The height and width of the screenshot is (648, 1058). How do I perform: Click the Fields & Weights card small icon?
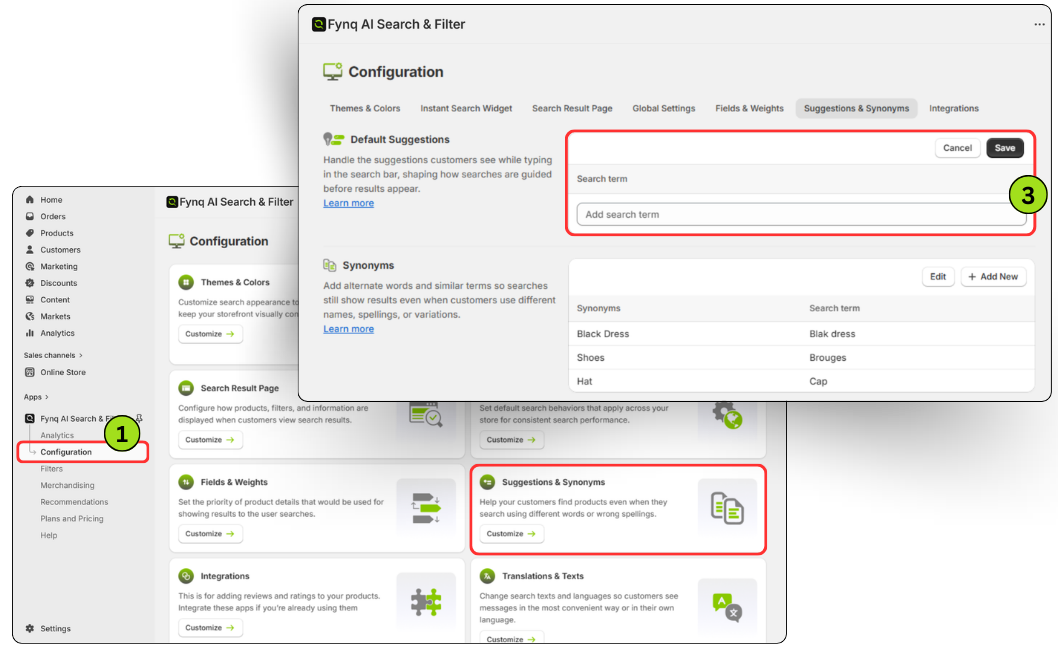tap(186, 482)
